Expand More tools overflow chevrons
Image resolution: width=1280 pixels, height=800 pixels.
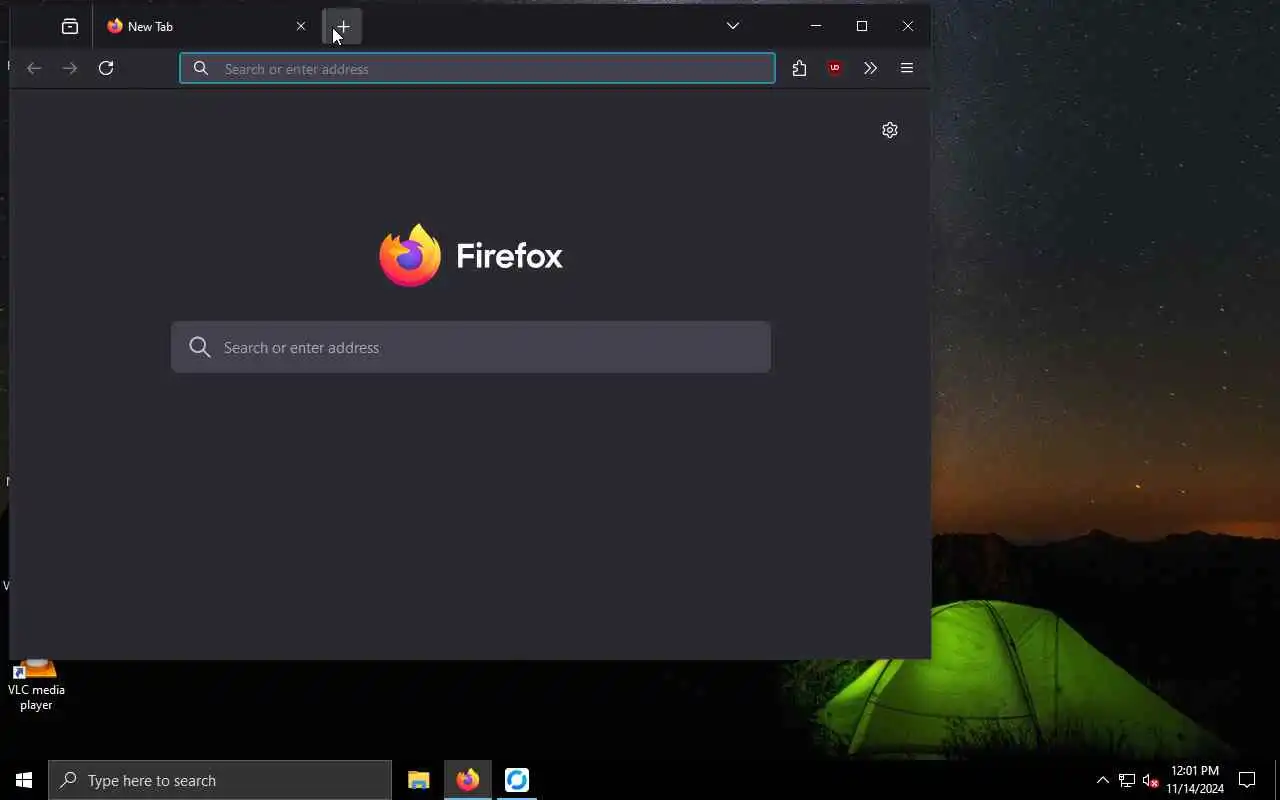click(x=870, y=68)
